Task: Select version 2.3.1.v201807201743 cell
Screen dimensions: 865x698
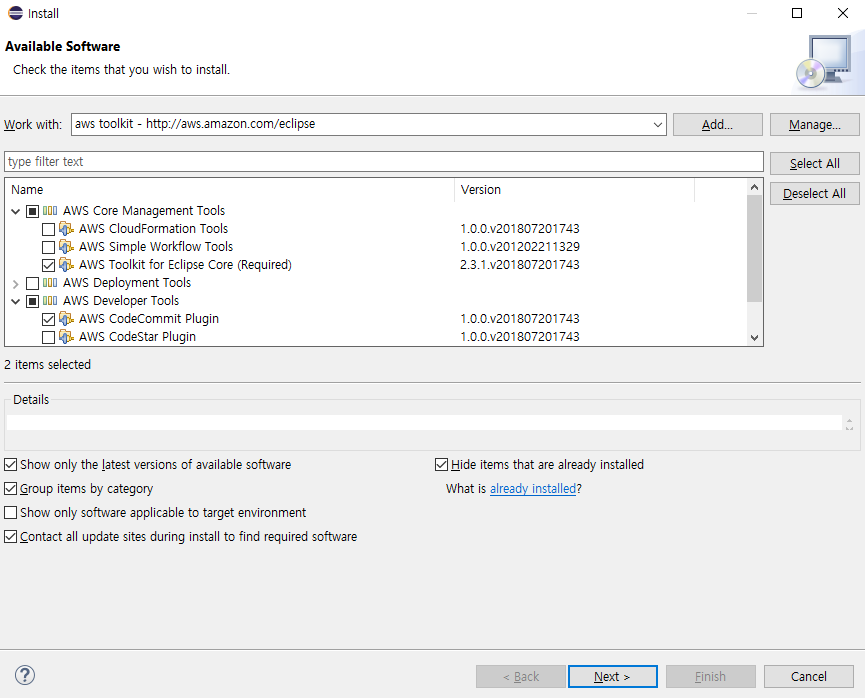Action: point(520,265)
